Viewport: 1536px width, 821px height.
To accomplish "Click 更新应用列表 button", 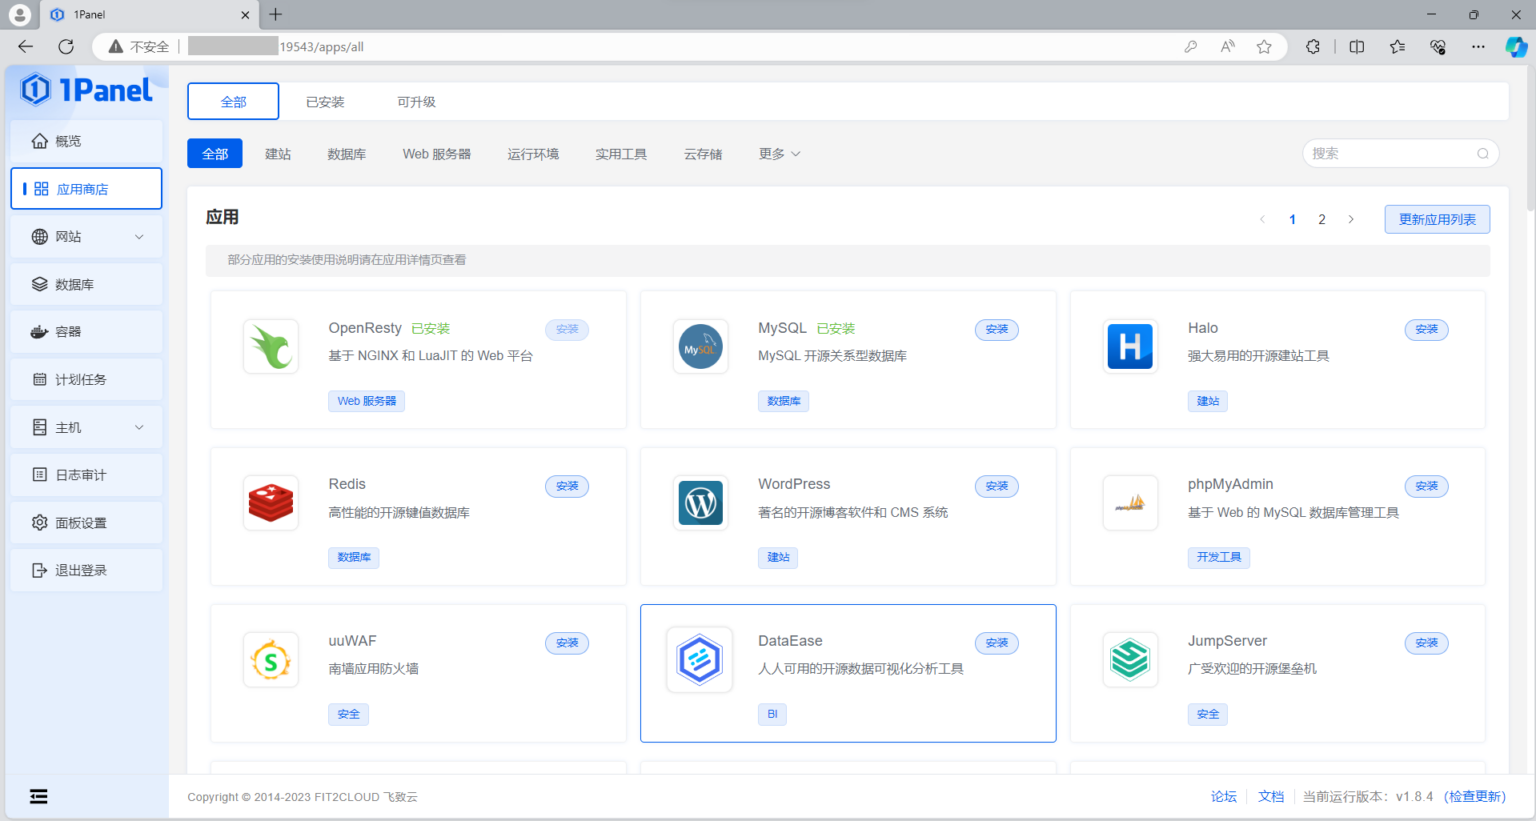I will point(1437,219).
